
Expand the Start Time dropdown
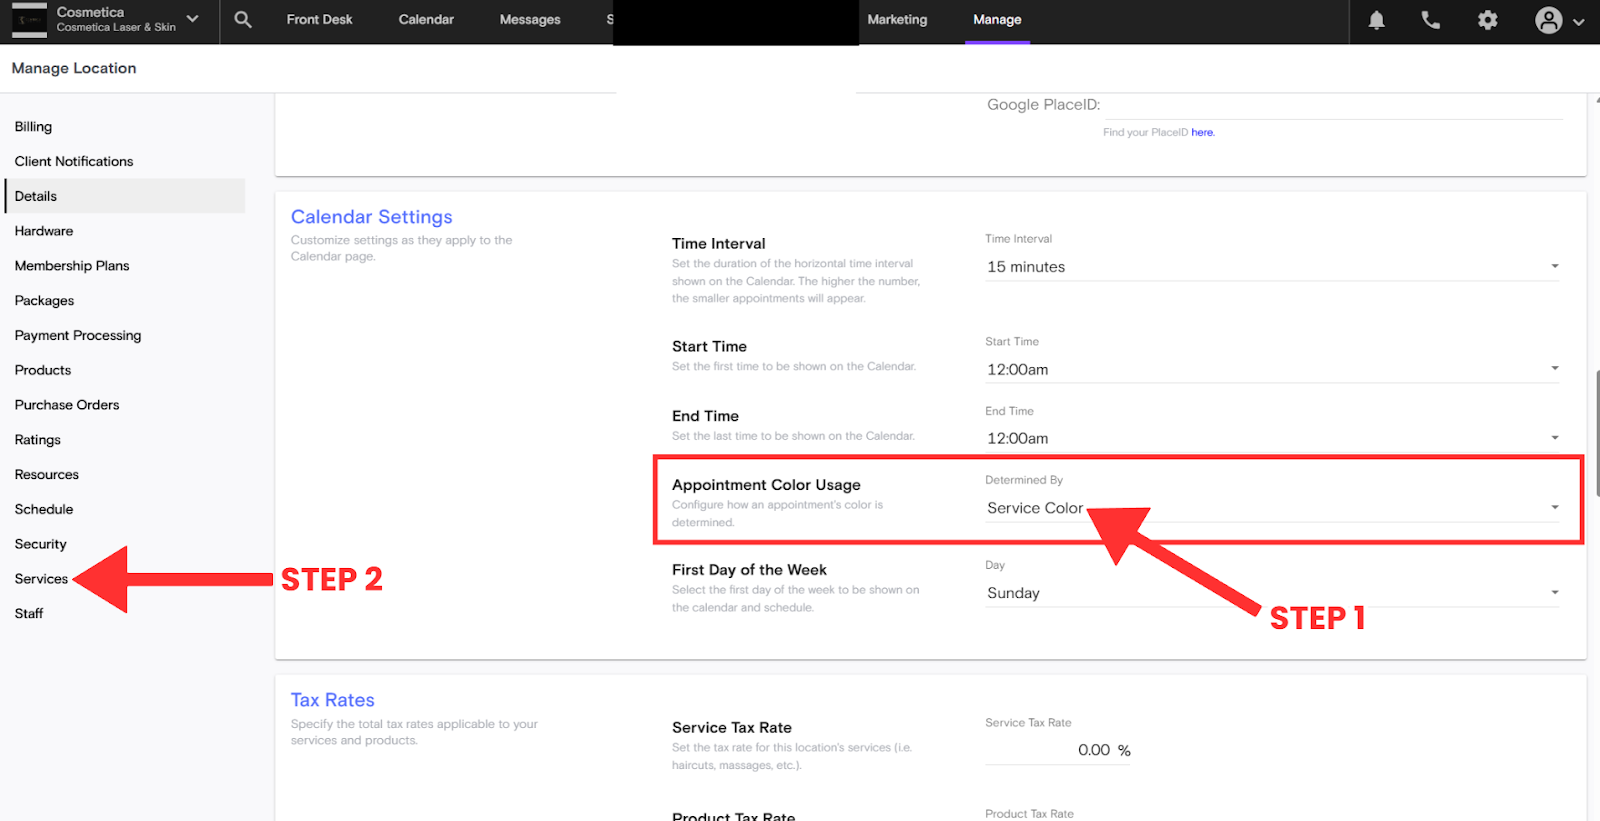1272,369
